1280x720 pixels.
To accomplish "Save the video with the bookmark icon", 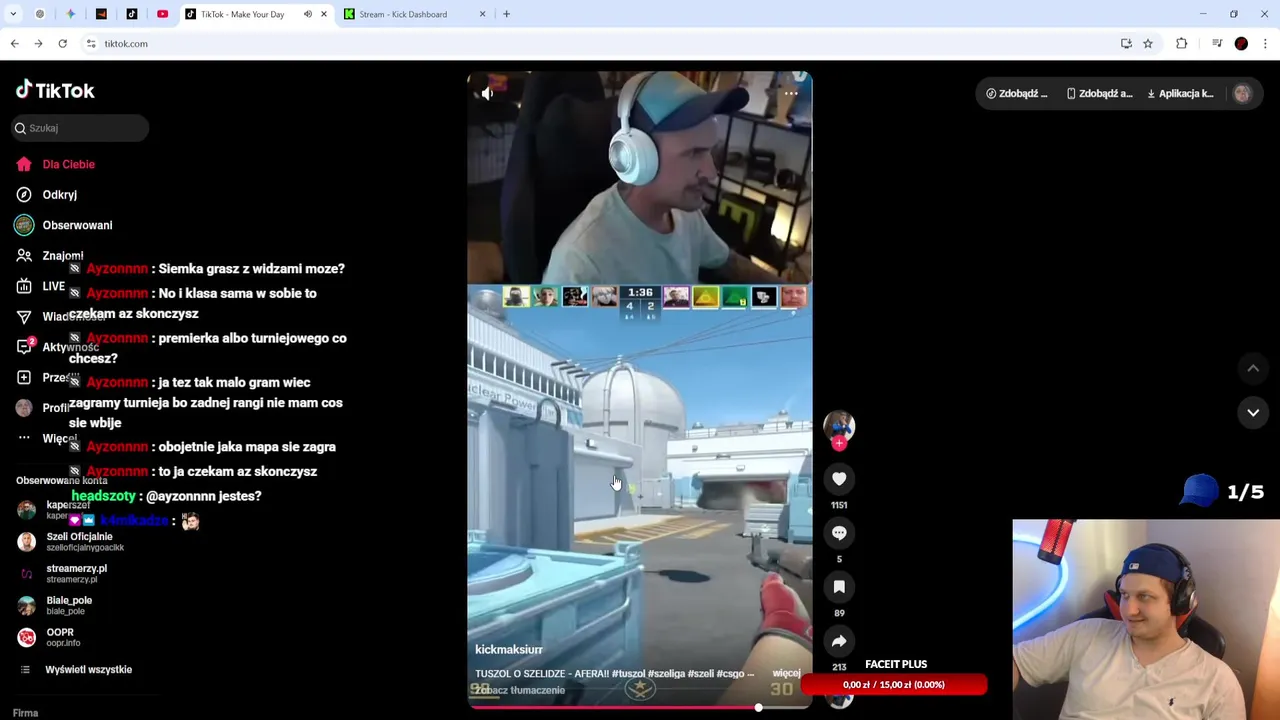I will point(839,587).
